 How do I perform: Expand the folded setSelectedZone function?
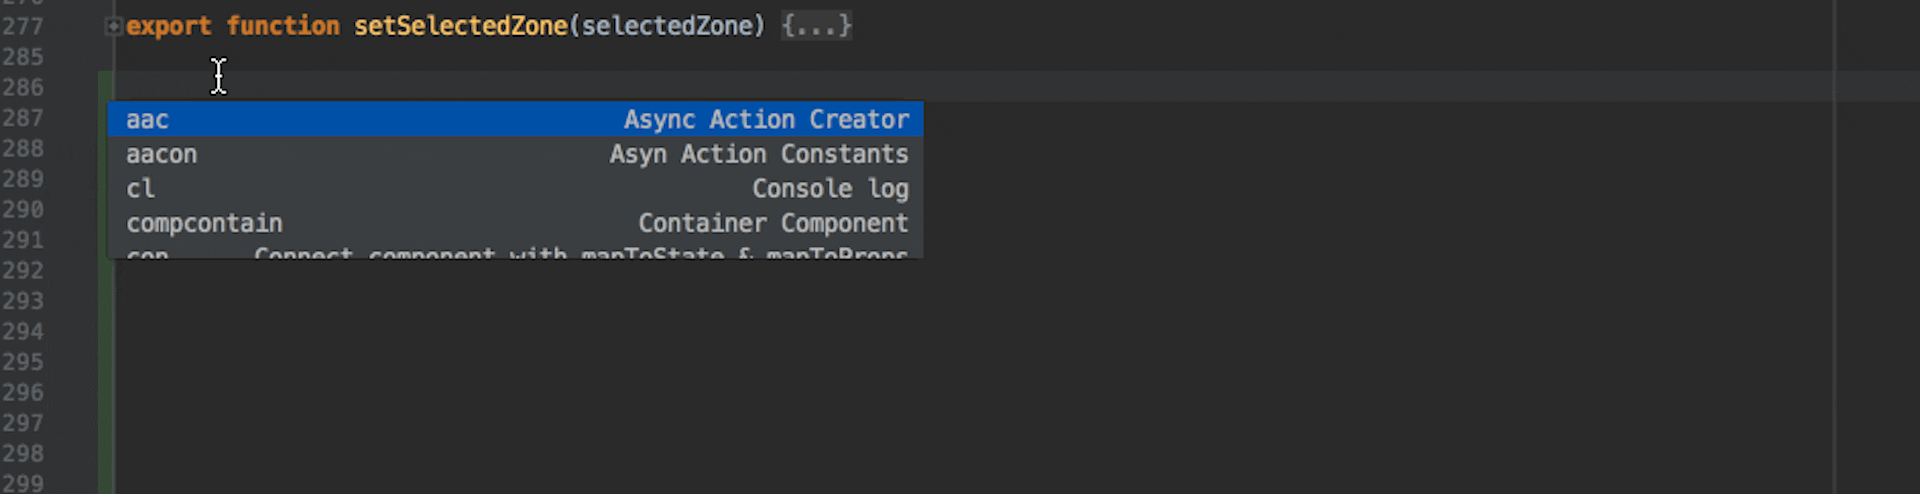coord(113,27)
